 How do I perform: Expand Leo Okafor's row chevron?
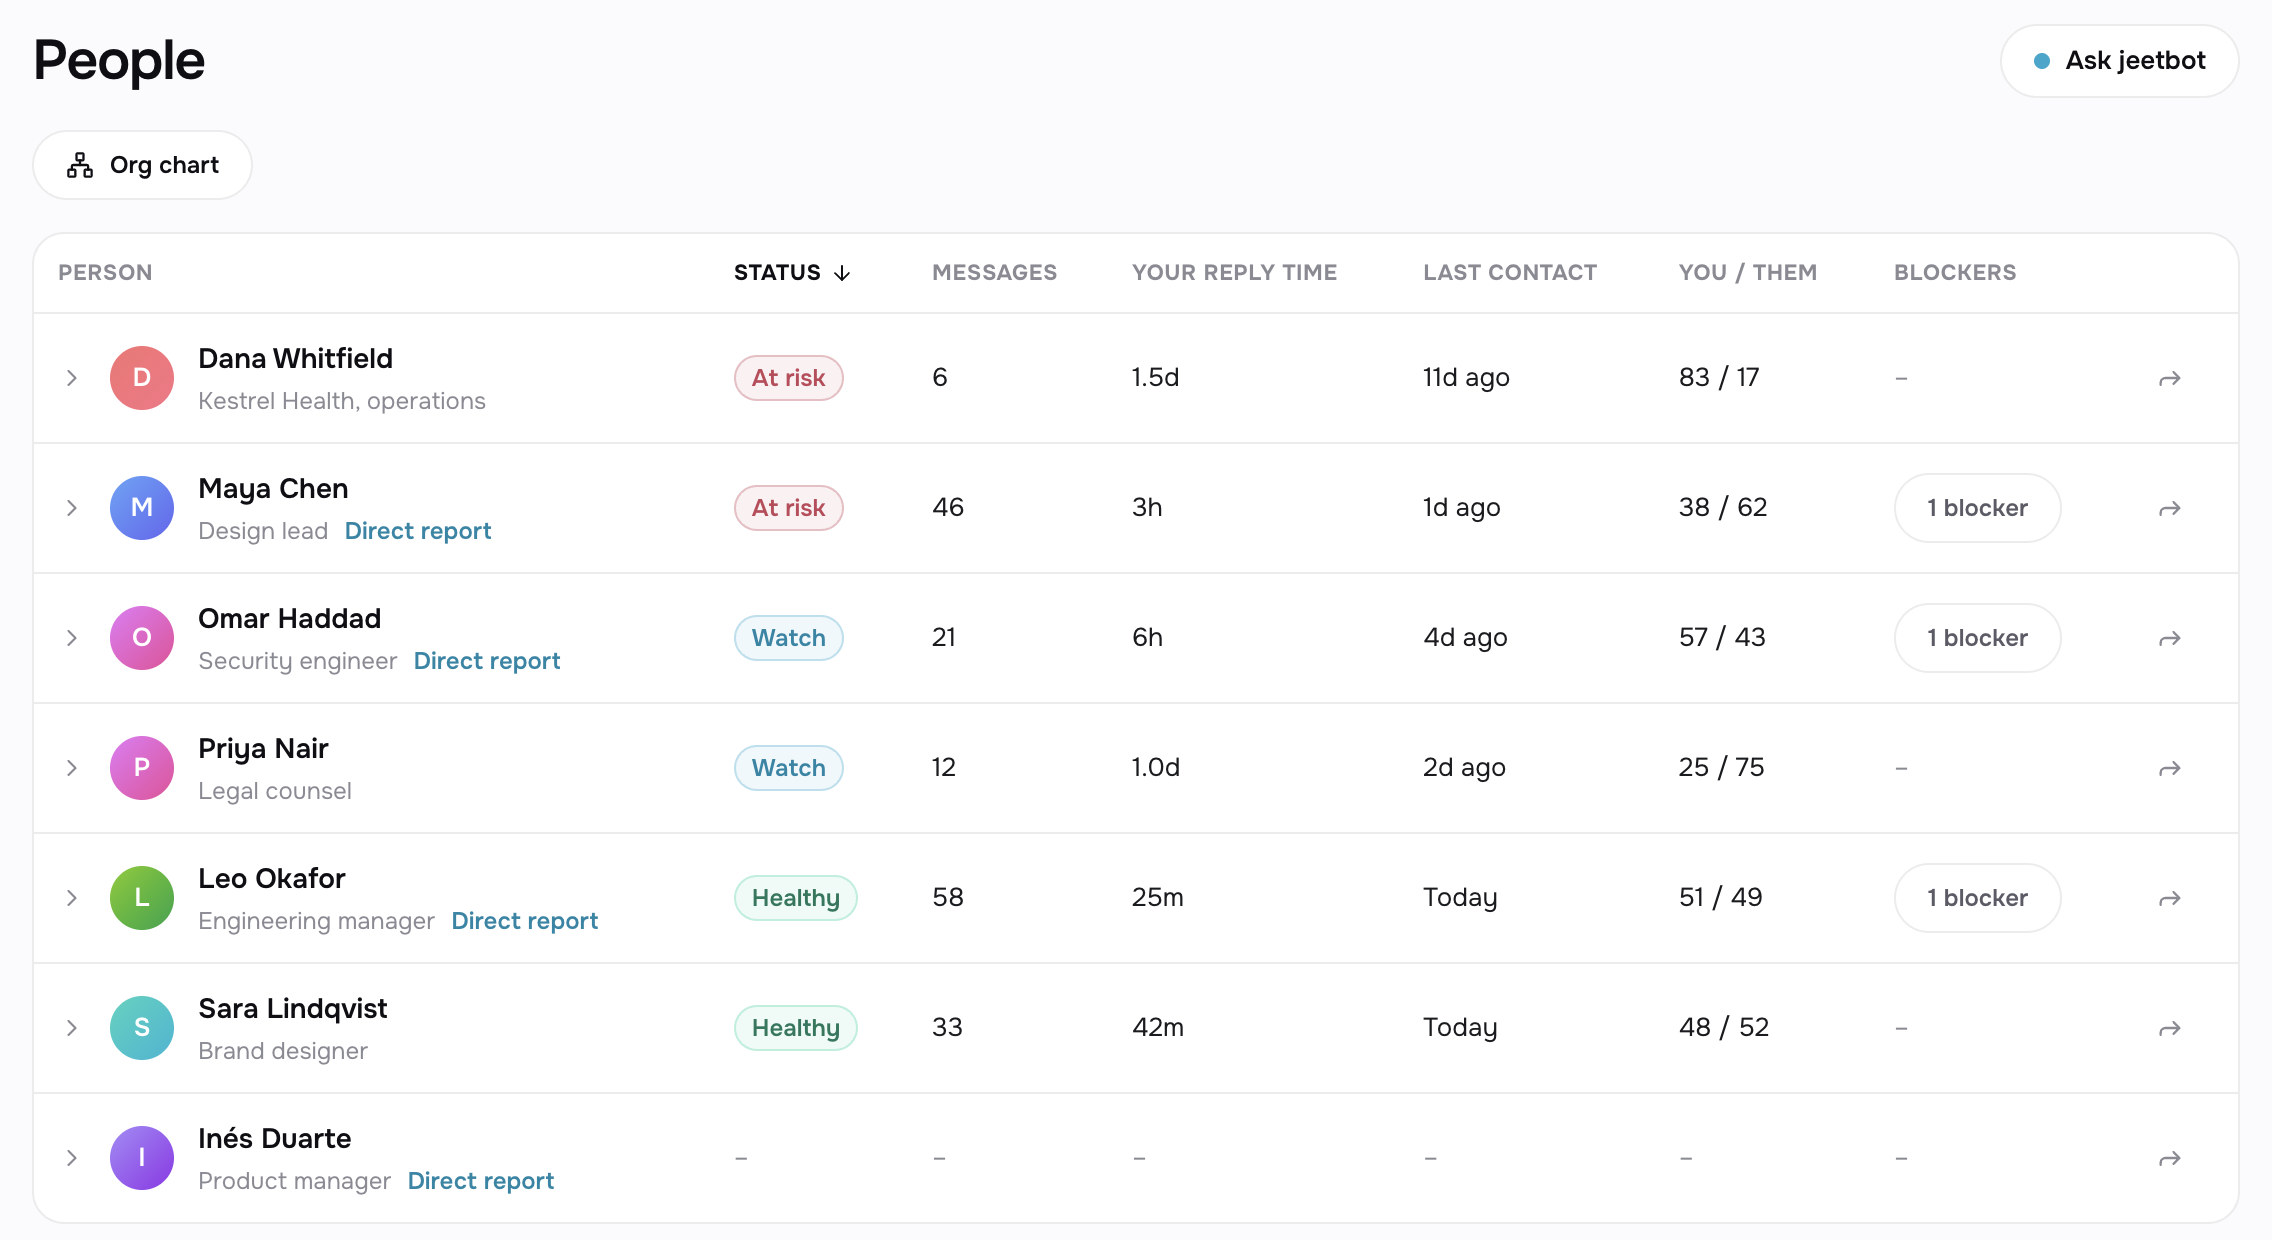(72, 898)
